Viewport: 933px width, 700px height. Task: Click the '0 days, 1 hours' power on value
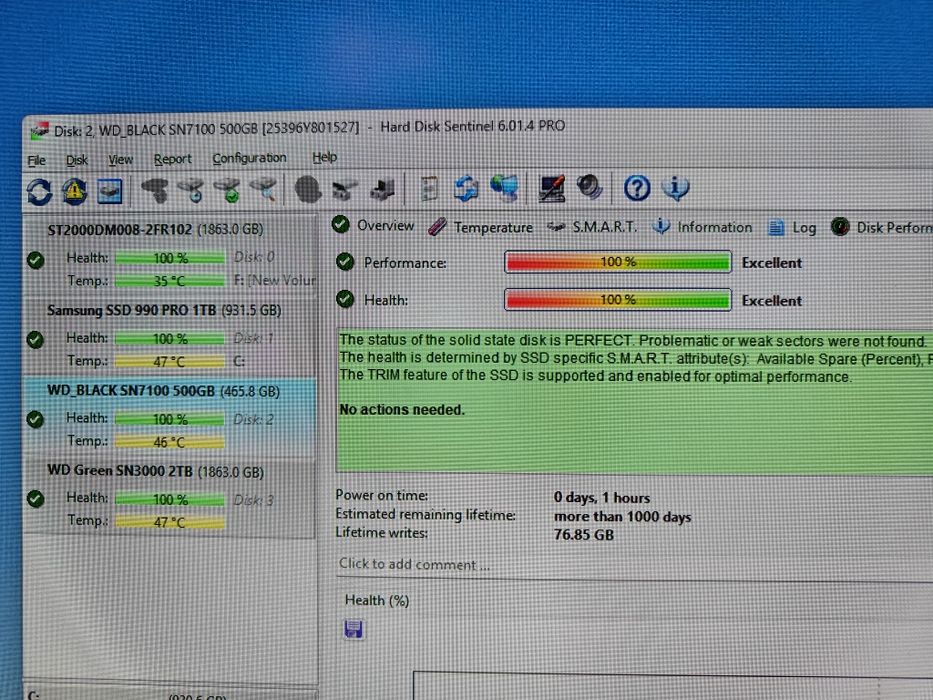602,498
